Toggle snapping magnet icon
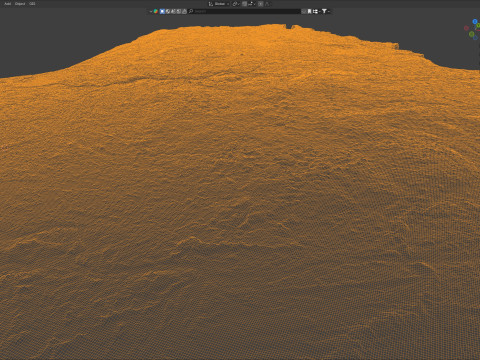 click(244, 4)
